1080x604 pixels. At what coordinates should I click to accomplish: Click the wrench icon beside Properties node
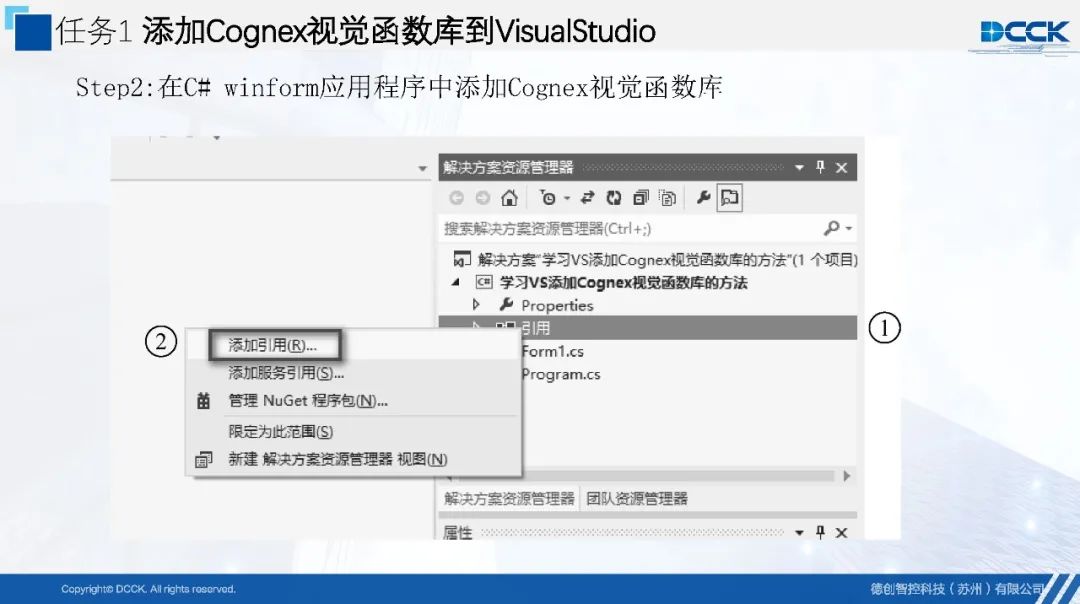(x=506, y=304)
